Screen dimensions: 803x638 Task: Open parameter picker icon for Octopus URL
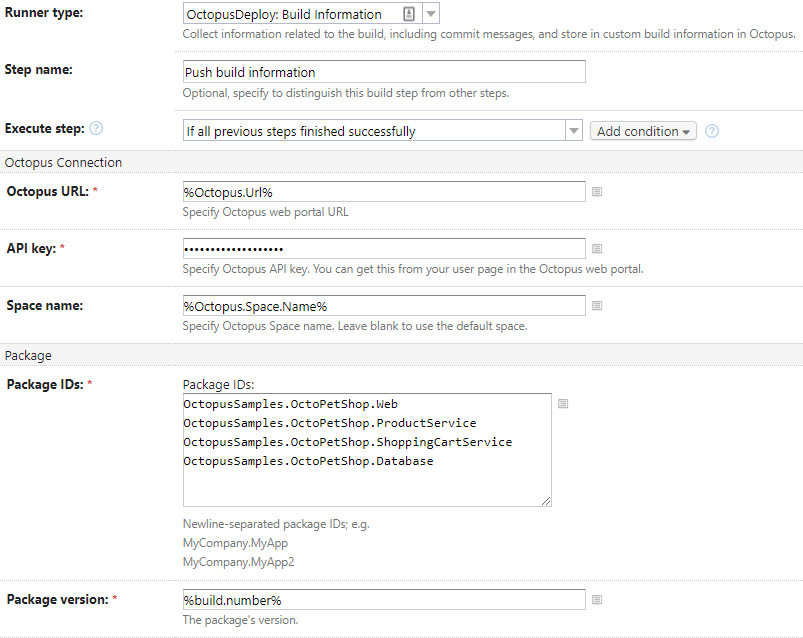597,192
